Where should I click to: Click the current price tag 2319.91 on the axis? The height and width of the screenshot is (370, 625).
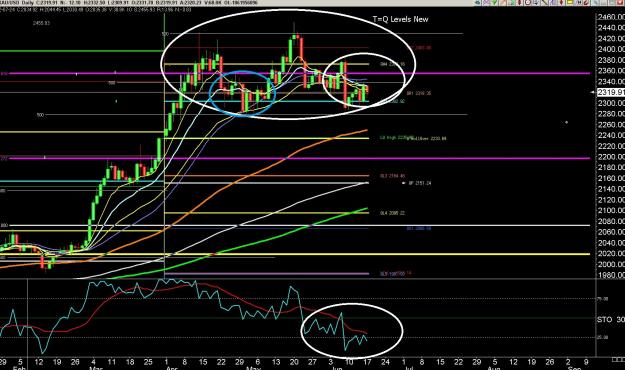point(611,92)
